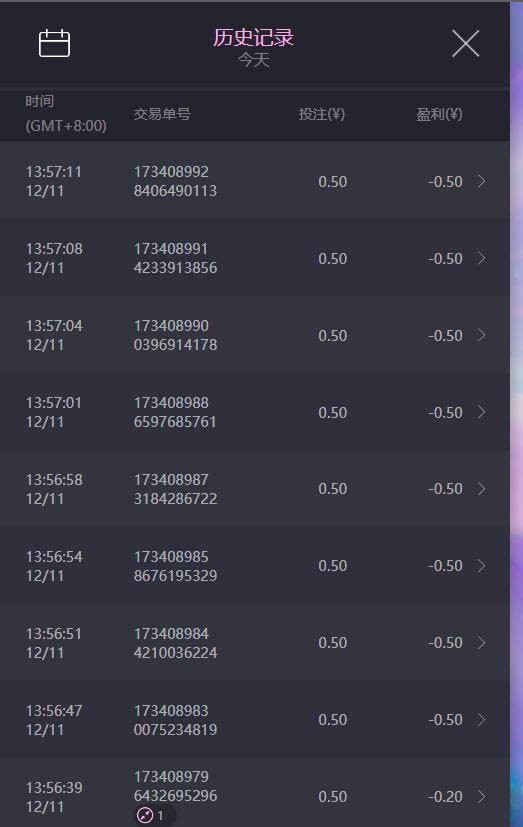
Task: Click the 盈利(¥) column header
Action: click(439, 114)
